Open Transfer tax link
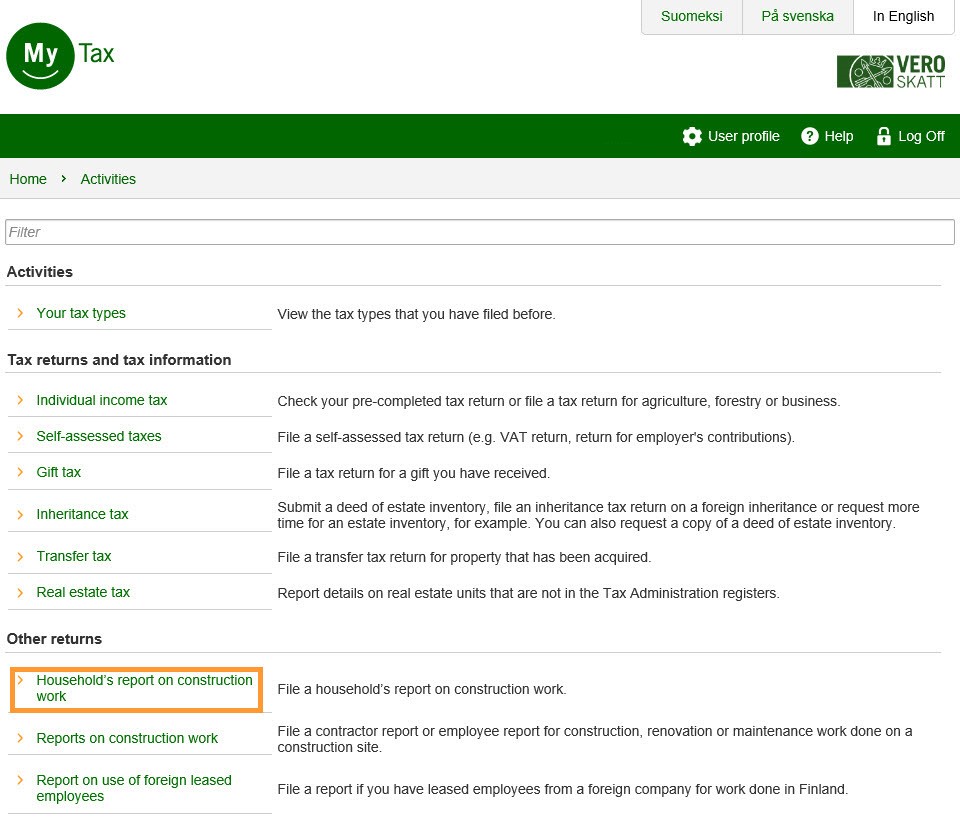960x820 pixels. pyautogui.click(x=74, y=556)
